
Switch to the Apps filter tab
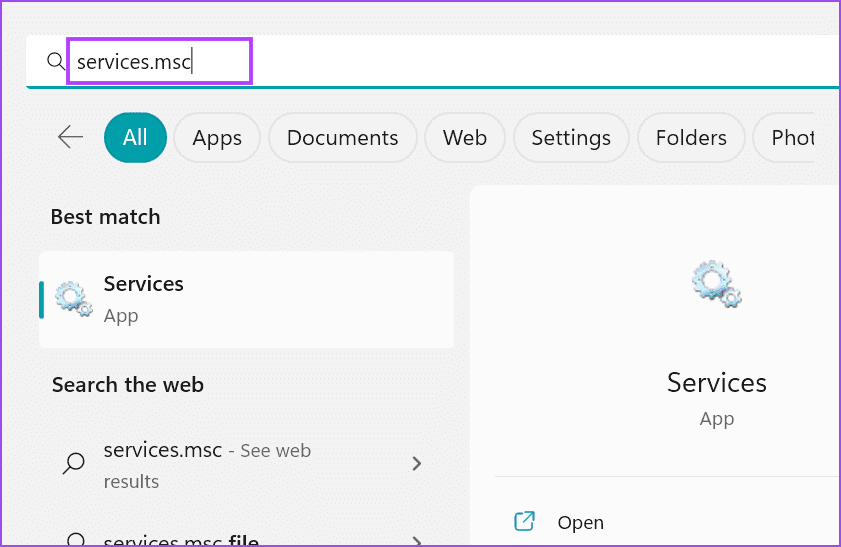217,138
